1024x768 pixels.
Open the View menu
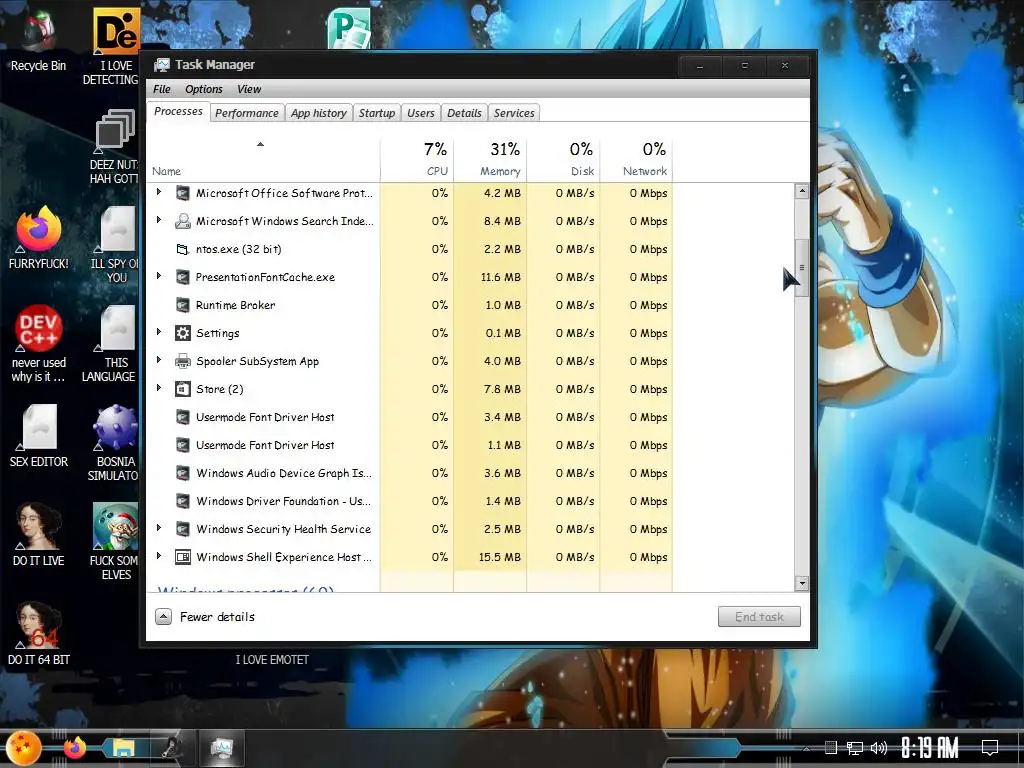(249, 89)
